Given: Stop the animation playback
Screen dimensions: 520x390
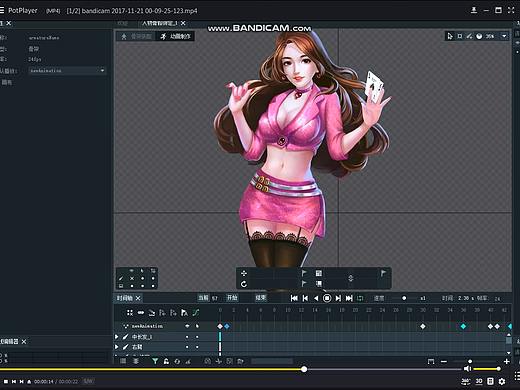Looking at the screenshot, I should [x=327, y=298].
